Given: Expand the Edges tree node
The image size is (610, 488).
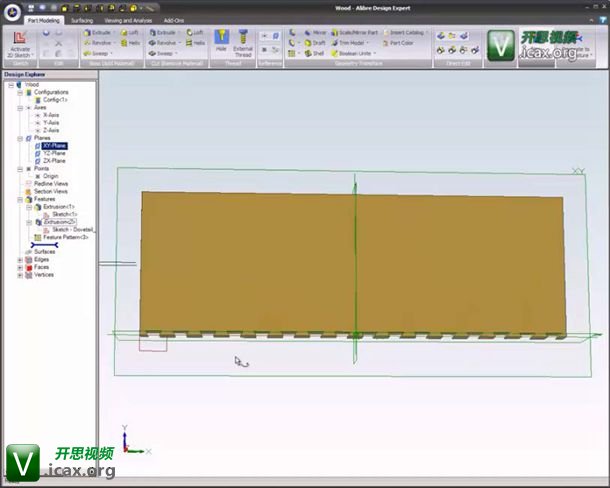Looking at the screenshot, I should point(20,259).
